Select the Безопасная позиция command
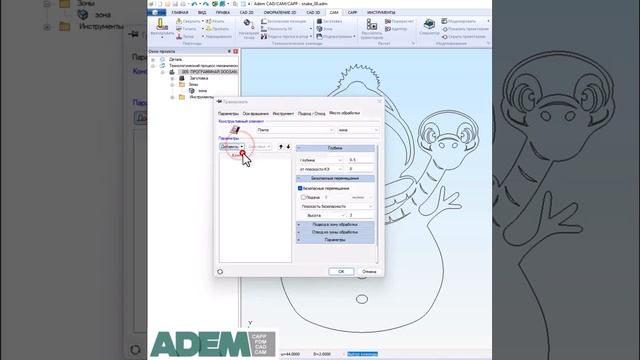The width and height of the screenshot is (640, 360). point(284,21)
